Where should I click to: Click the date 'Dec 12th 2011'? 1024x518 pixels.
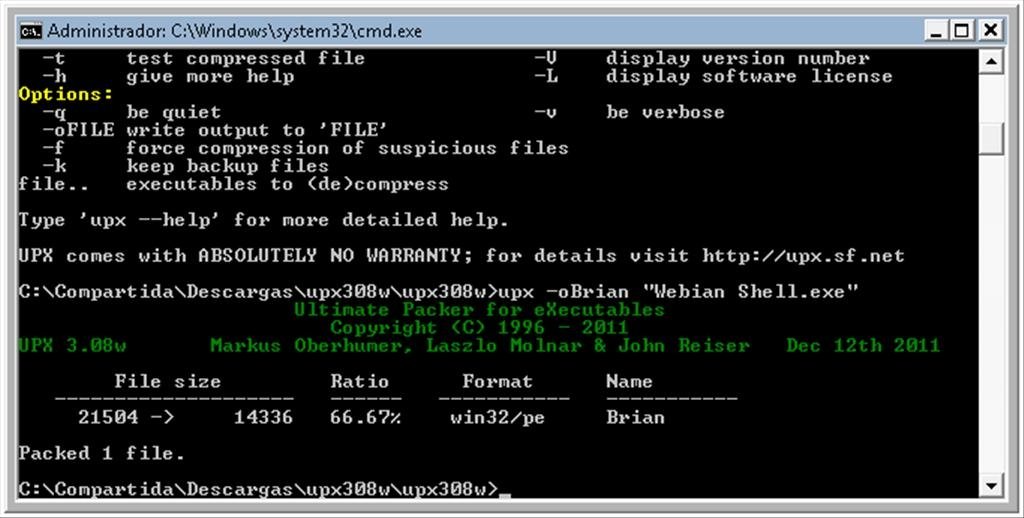863,346
